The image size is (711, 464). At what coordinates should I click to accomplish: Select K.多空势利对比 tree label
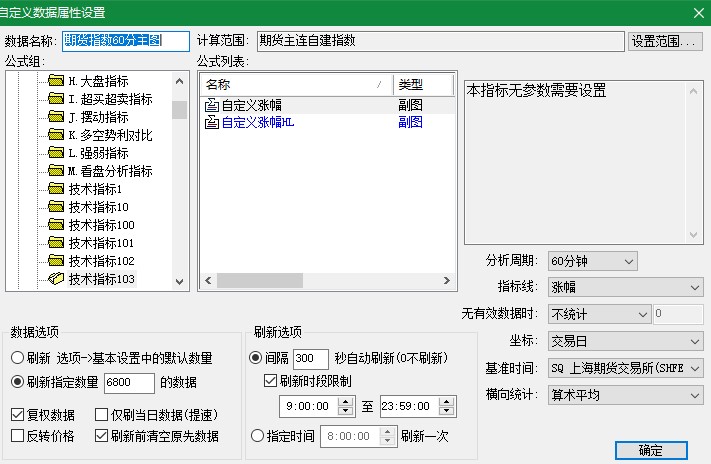click(110, 135)
